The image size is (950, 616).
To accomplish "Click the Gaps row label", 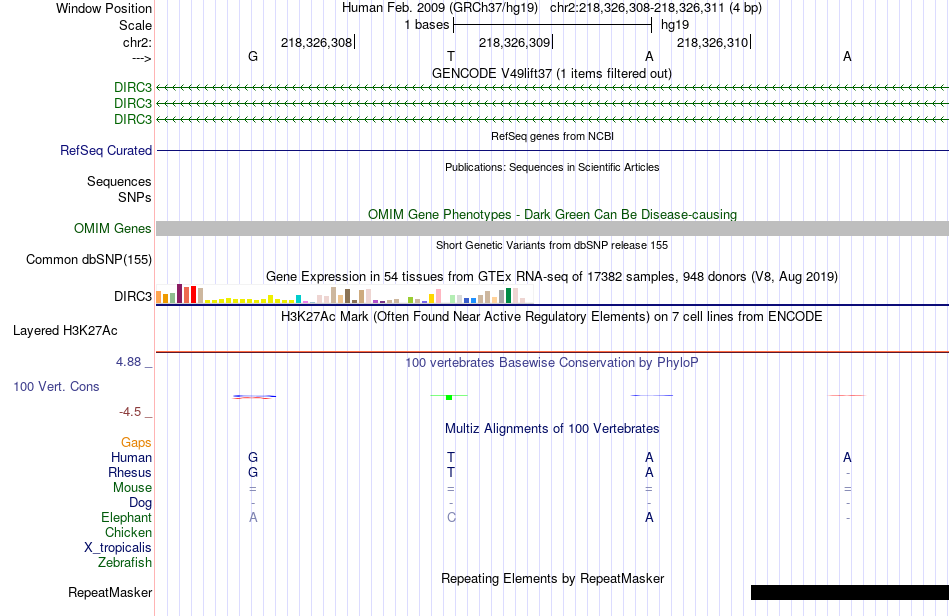I will pos(136,443).
